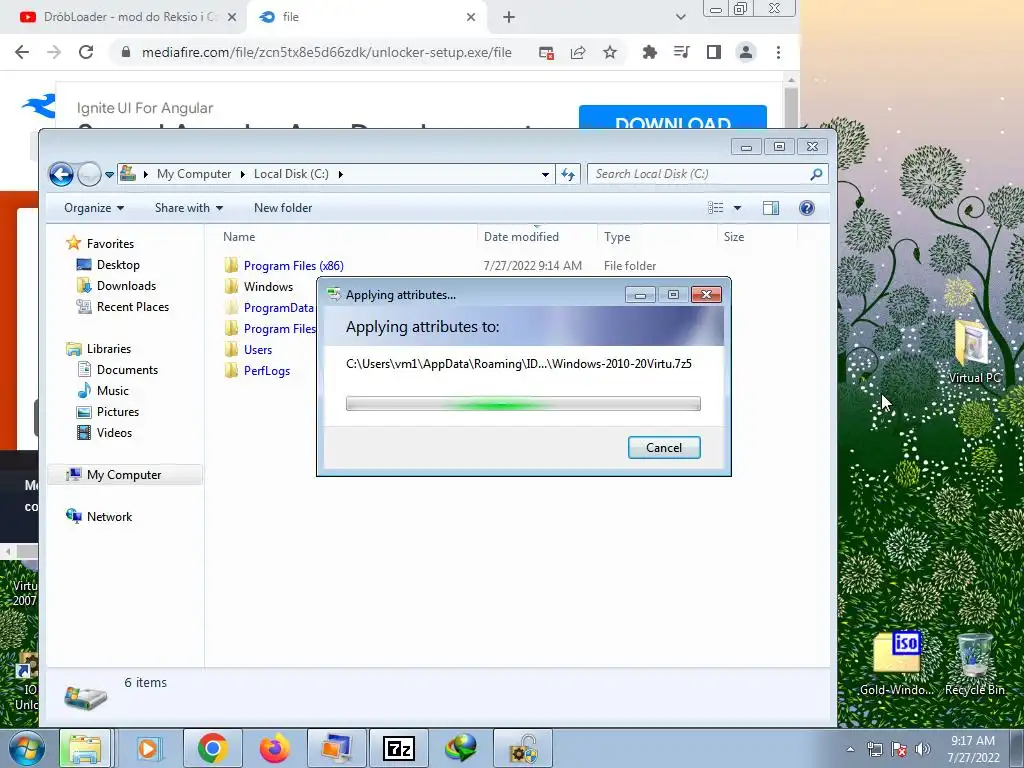Open Organize dropdown menu

[93, 208]
